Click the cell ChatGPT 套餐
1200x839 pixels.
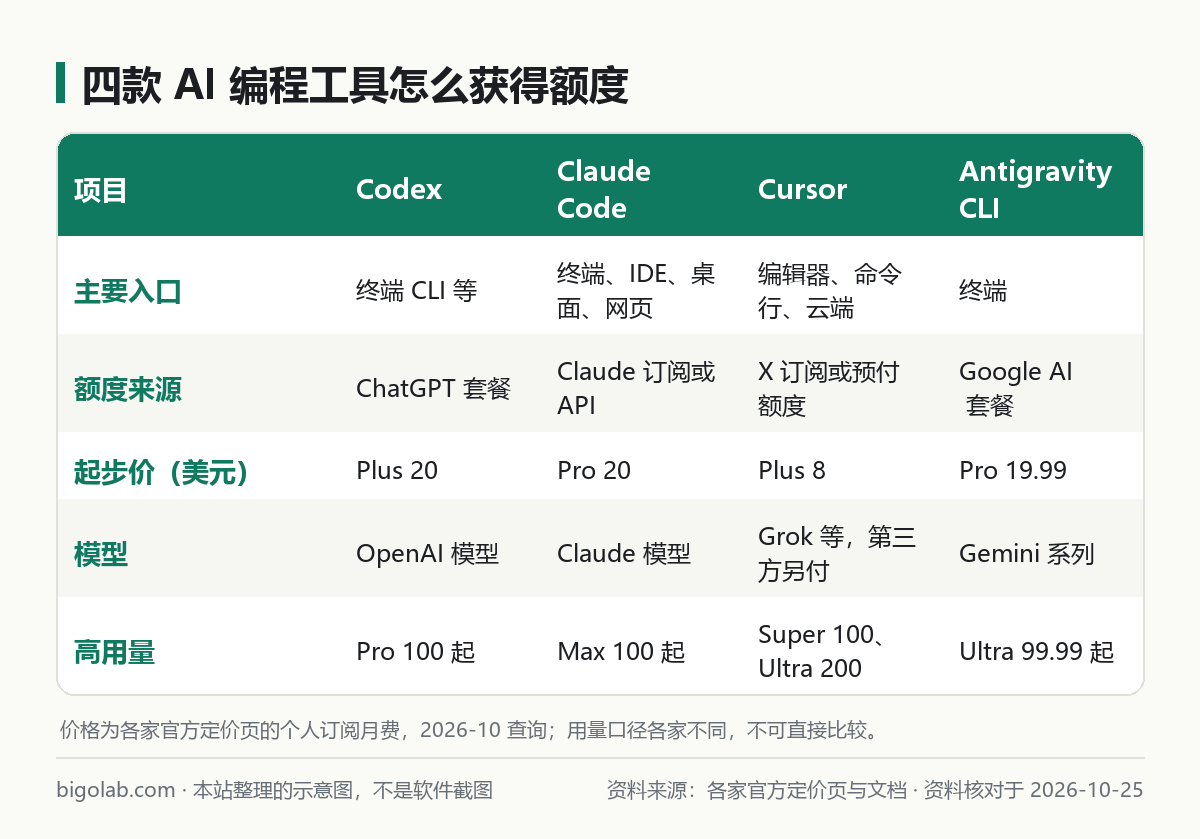point(434,389)
